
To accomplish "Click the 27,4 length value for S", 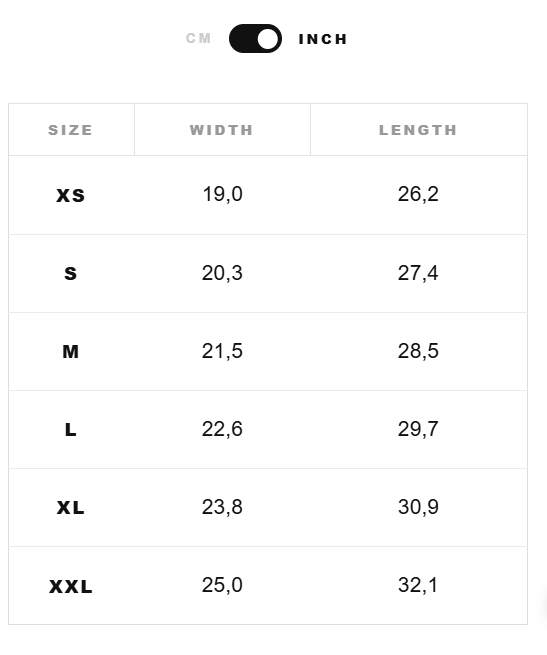I will (x=418, y=273).
